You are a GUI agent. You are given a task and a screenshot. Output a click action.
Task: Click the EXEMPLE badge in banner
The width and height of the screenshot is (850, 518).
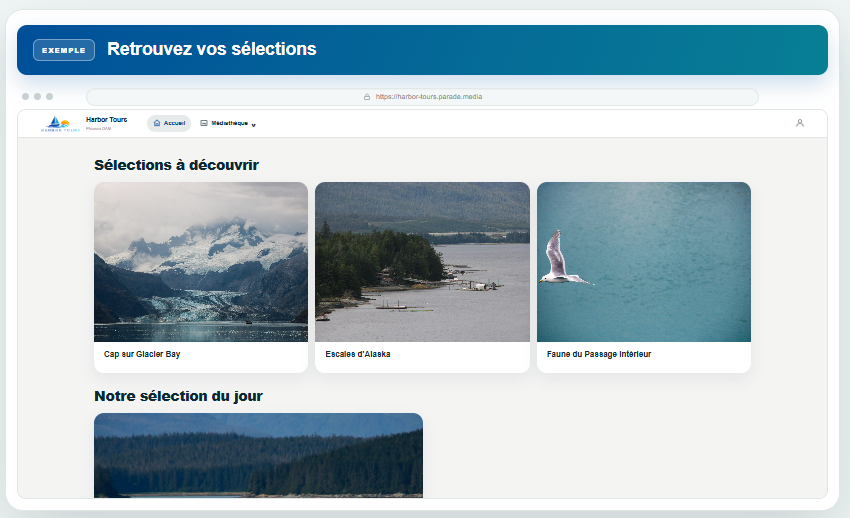pos(64,50)
